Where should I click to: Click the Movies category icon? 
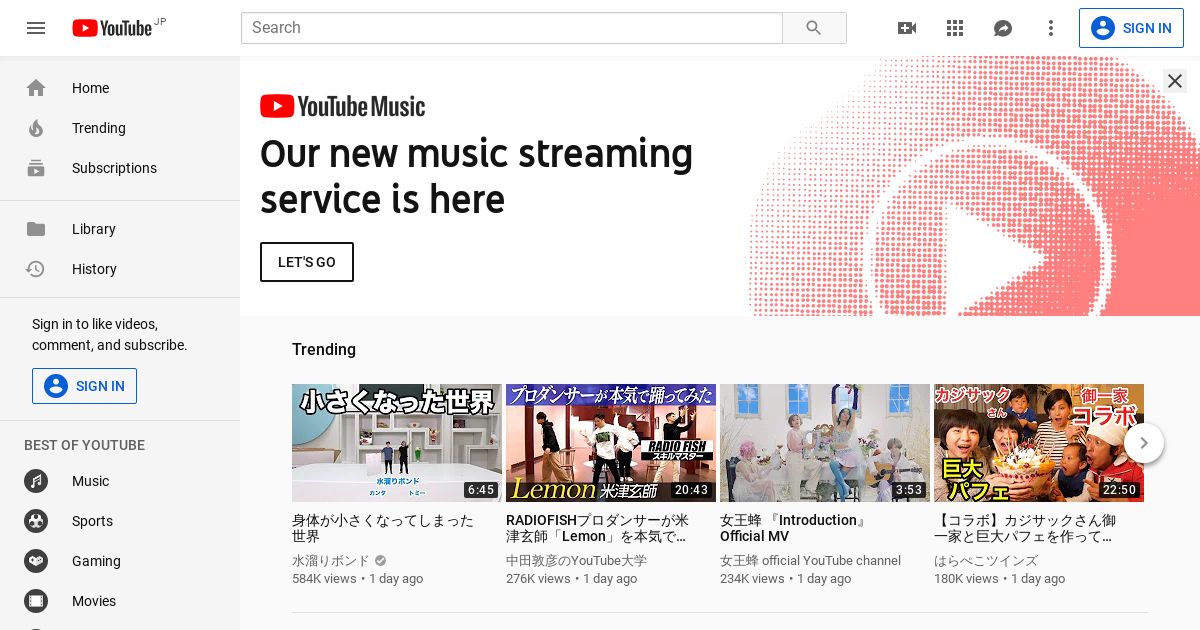pyautogui.click(x=36, y=601)
